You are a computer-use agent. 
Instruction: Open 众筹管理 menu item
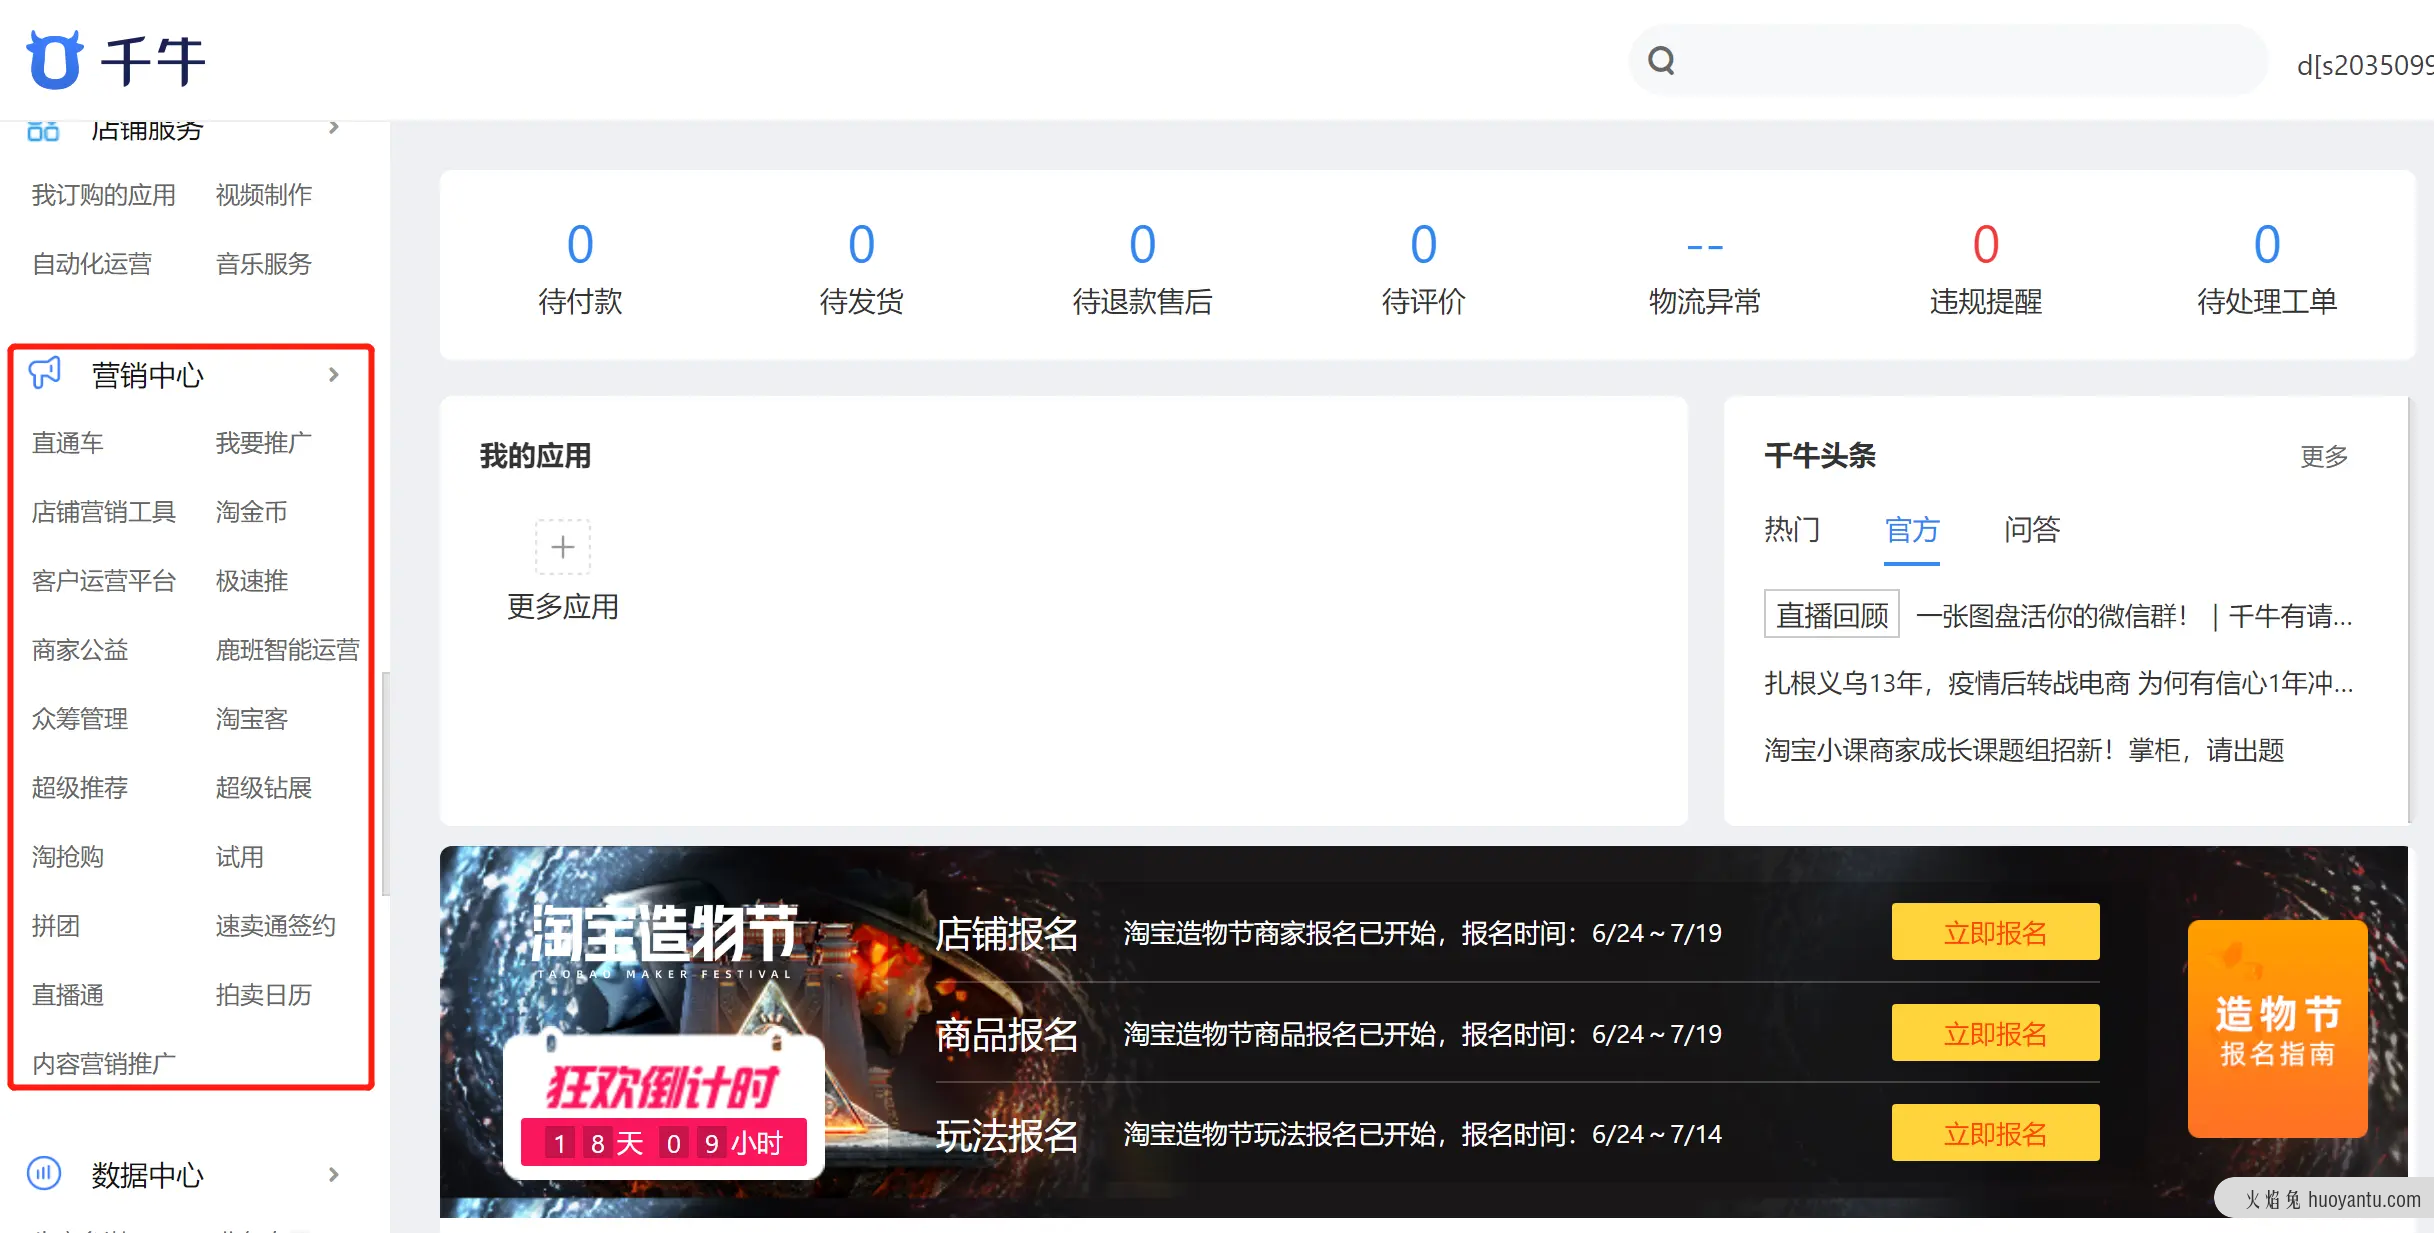[80, 719]
